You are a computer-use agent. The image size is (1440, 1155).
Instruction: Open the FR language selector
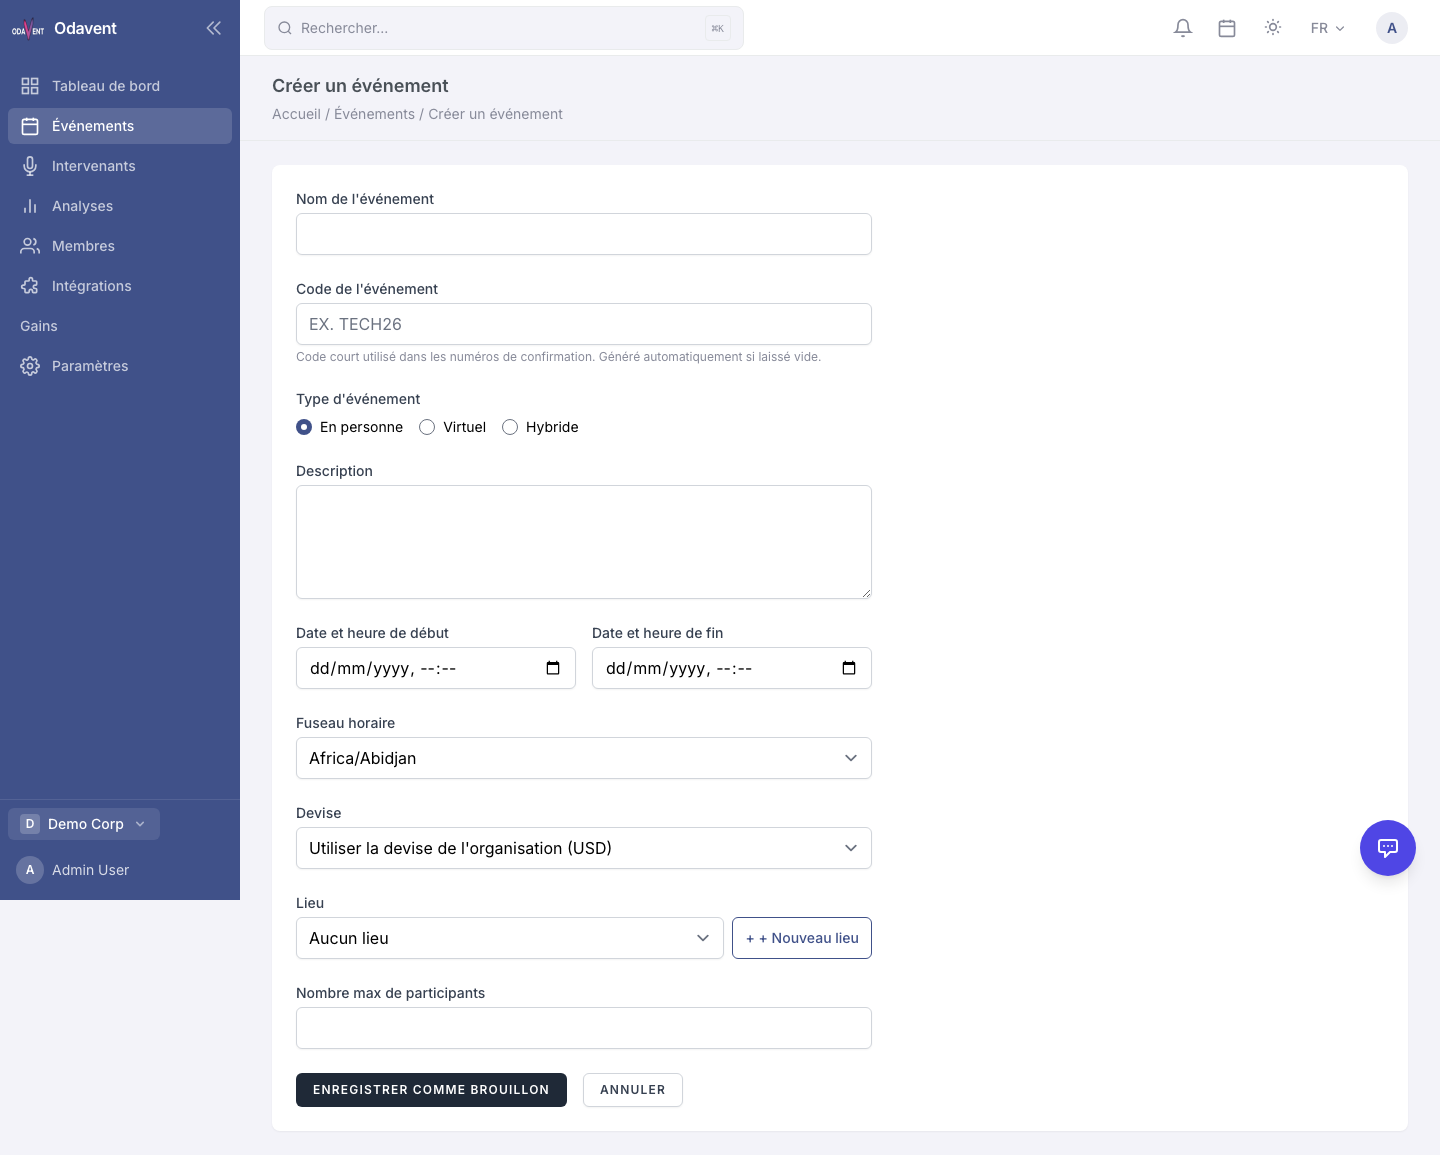pyautogui.click(x=1328, y=28)
